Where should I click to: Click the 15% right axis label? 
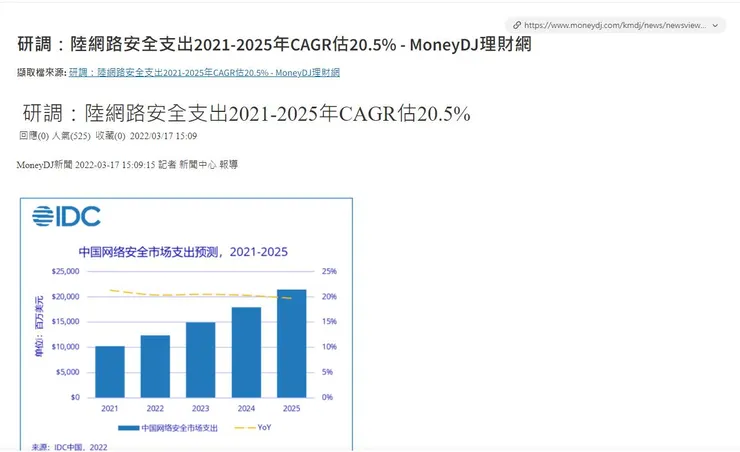329,322
